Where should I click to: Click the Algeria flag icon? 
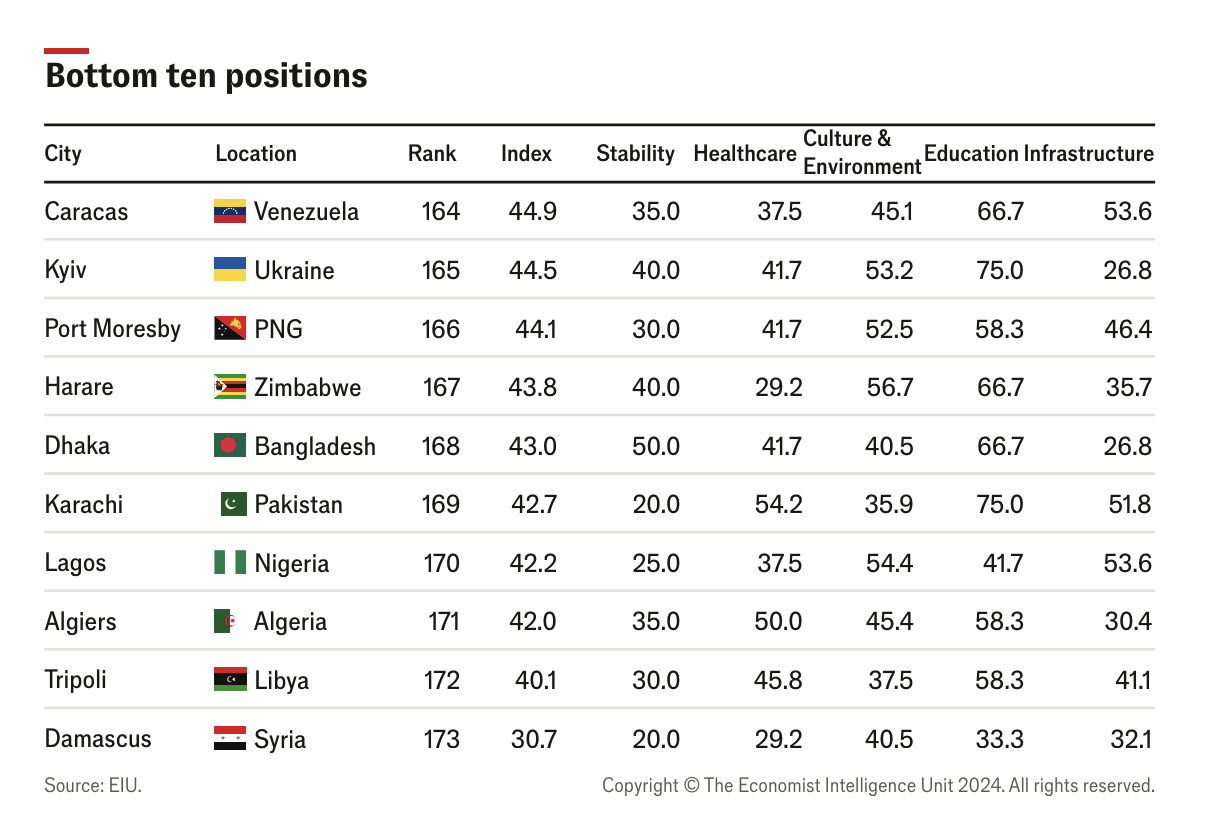click(228, 621)
